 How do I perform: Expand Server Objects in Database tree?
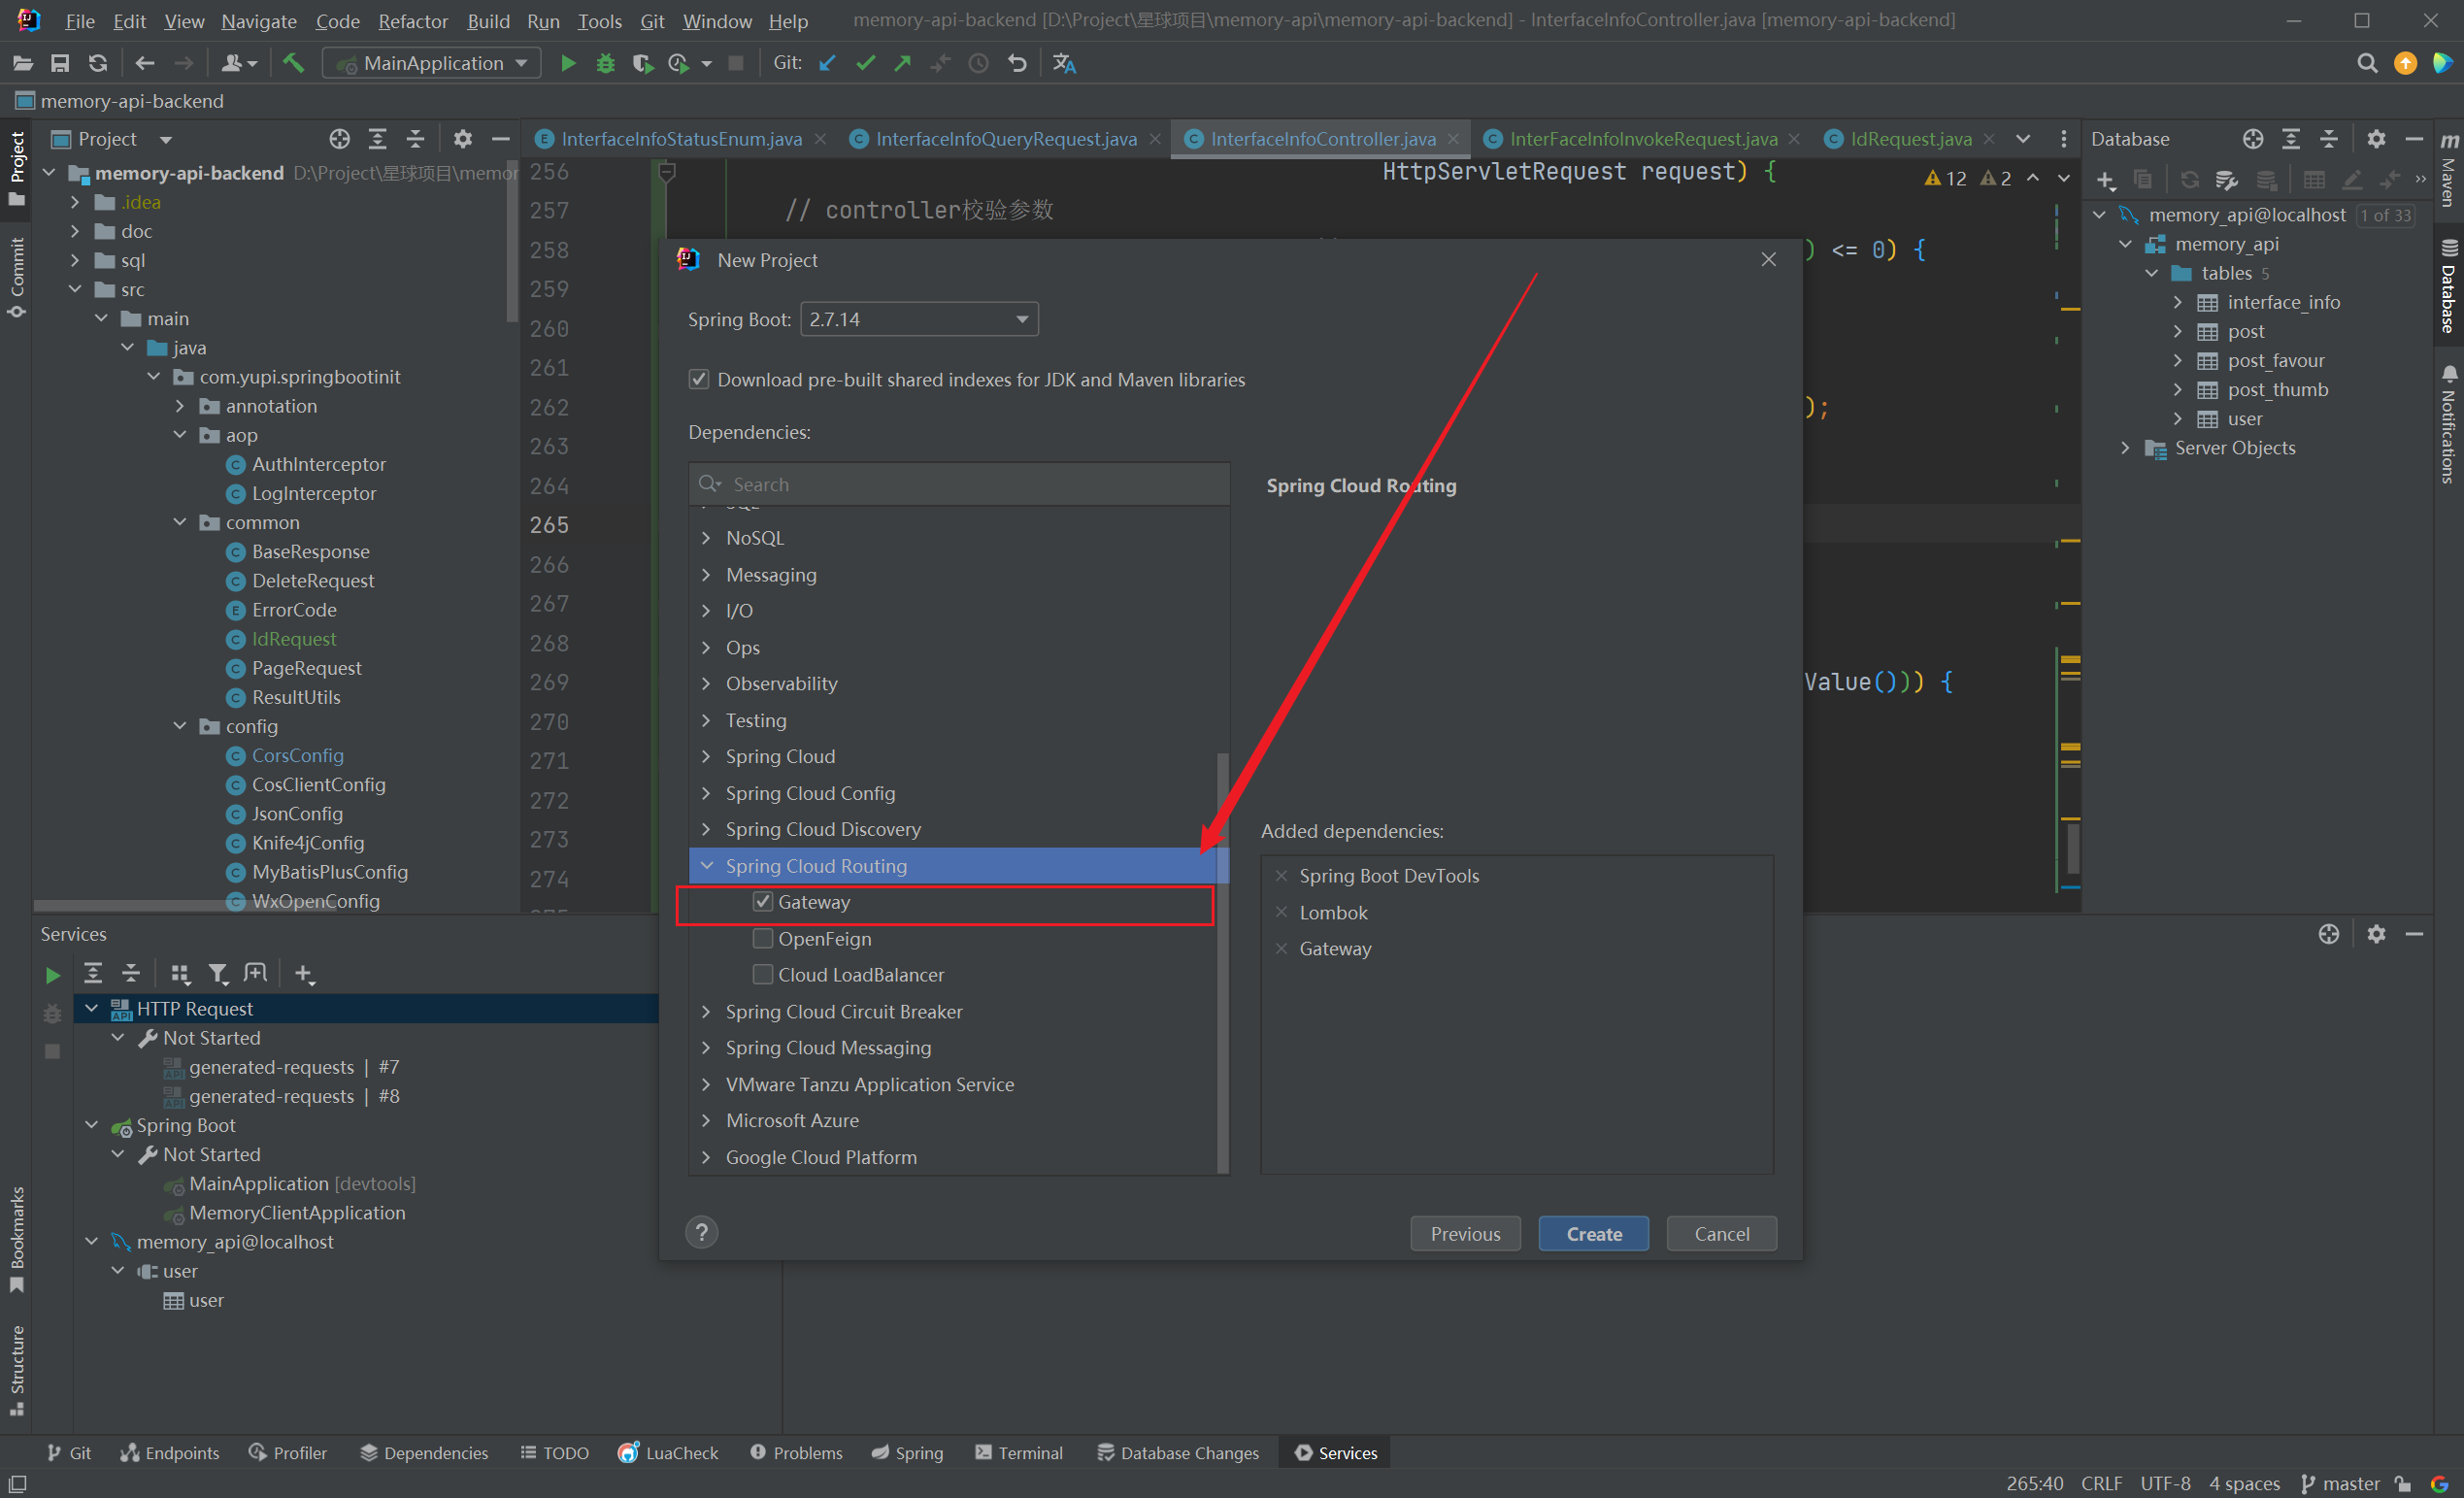pyautogui.click(x=2126, y=449)
